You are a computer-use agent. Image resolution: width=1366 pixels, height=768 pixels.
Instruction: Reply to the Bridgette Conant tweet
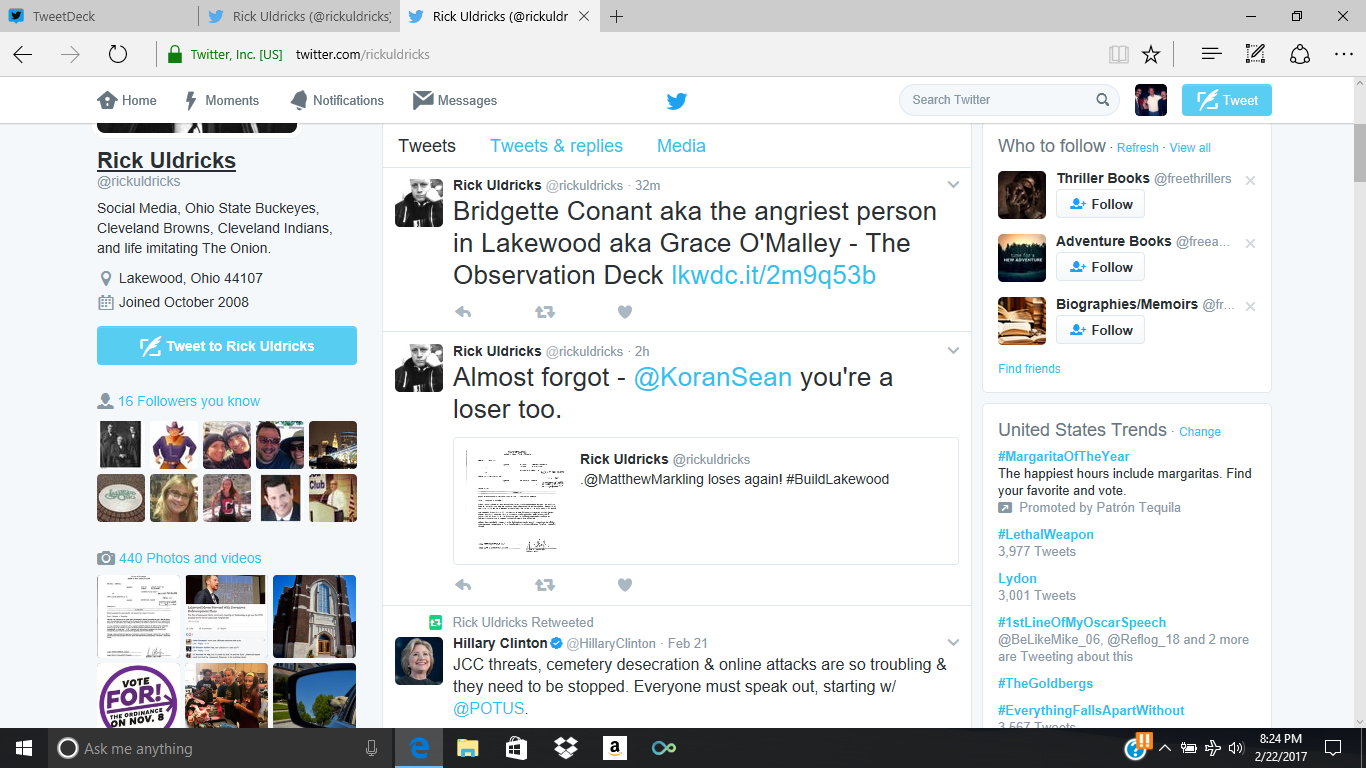click(463, 311)
